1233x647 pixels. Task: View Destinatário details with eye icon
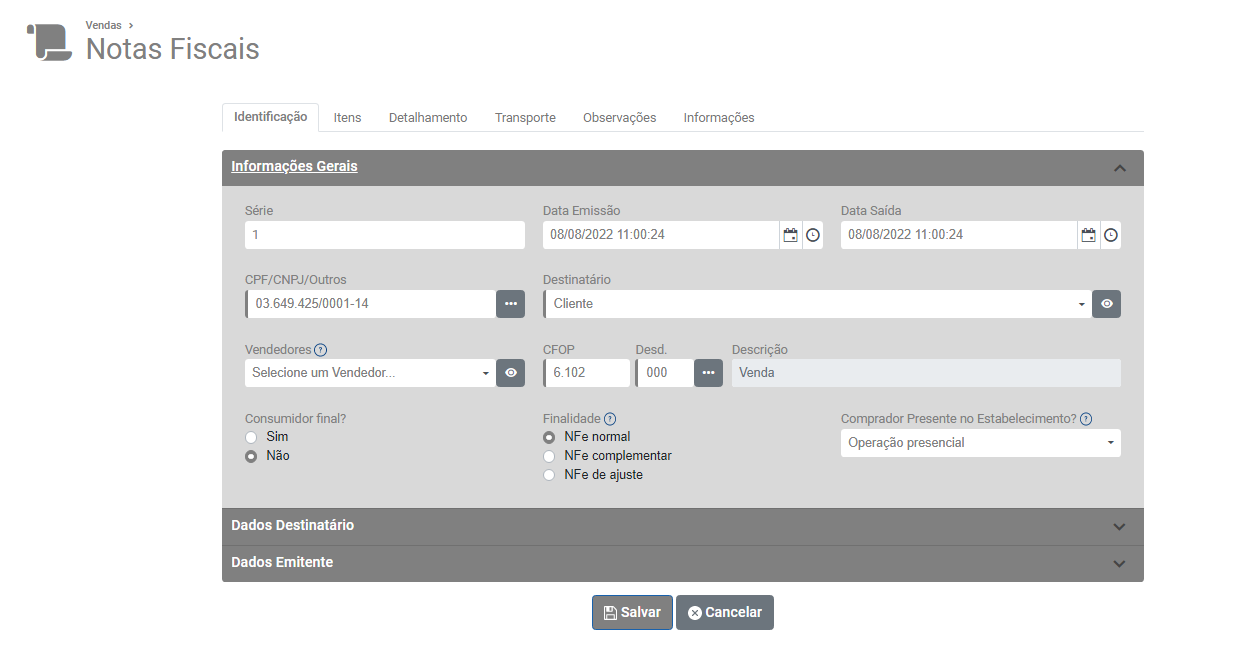[1106, 304]
